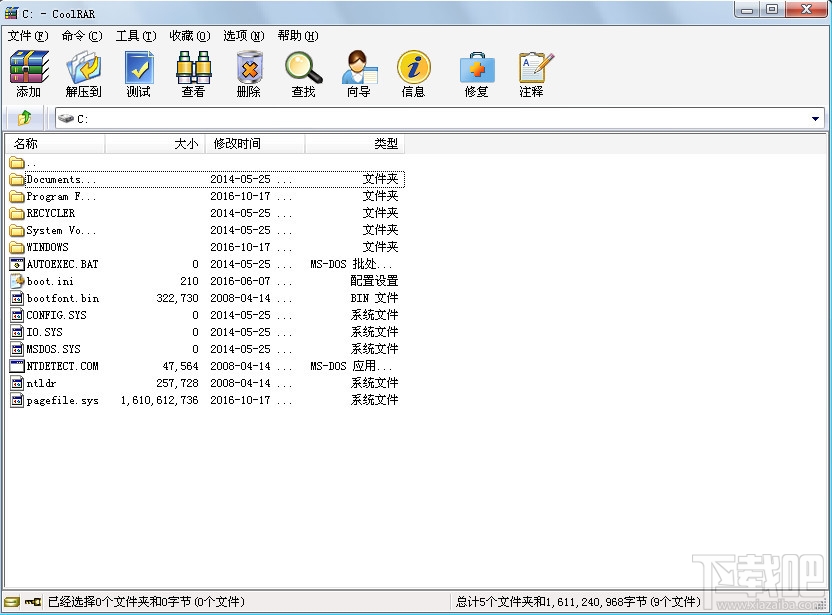Screen dimensions: 832x615
Task: Select the Program F... folder name
Action: click(61, 196)
